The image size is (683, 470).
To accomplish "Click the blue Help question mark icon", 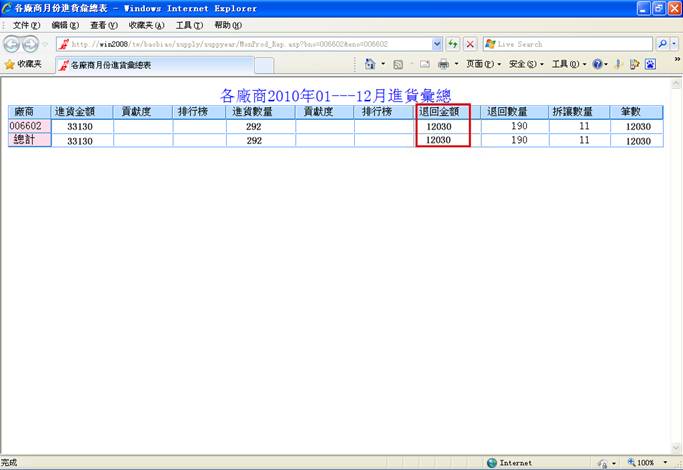I will tap(598, 64).
